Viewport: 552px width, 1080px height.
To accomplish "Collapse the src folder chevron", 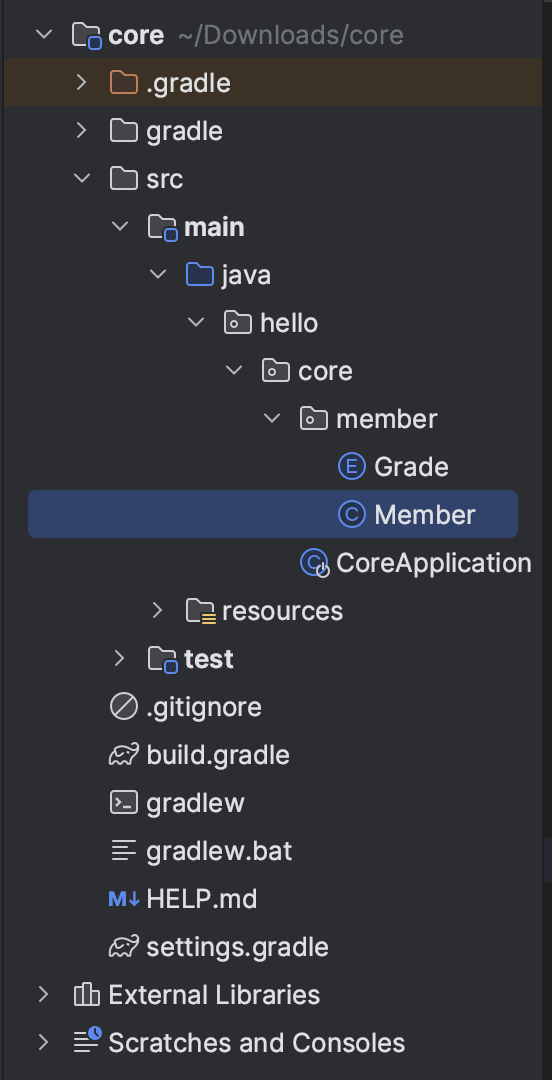I will 81,178.
